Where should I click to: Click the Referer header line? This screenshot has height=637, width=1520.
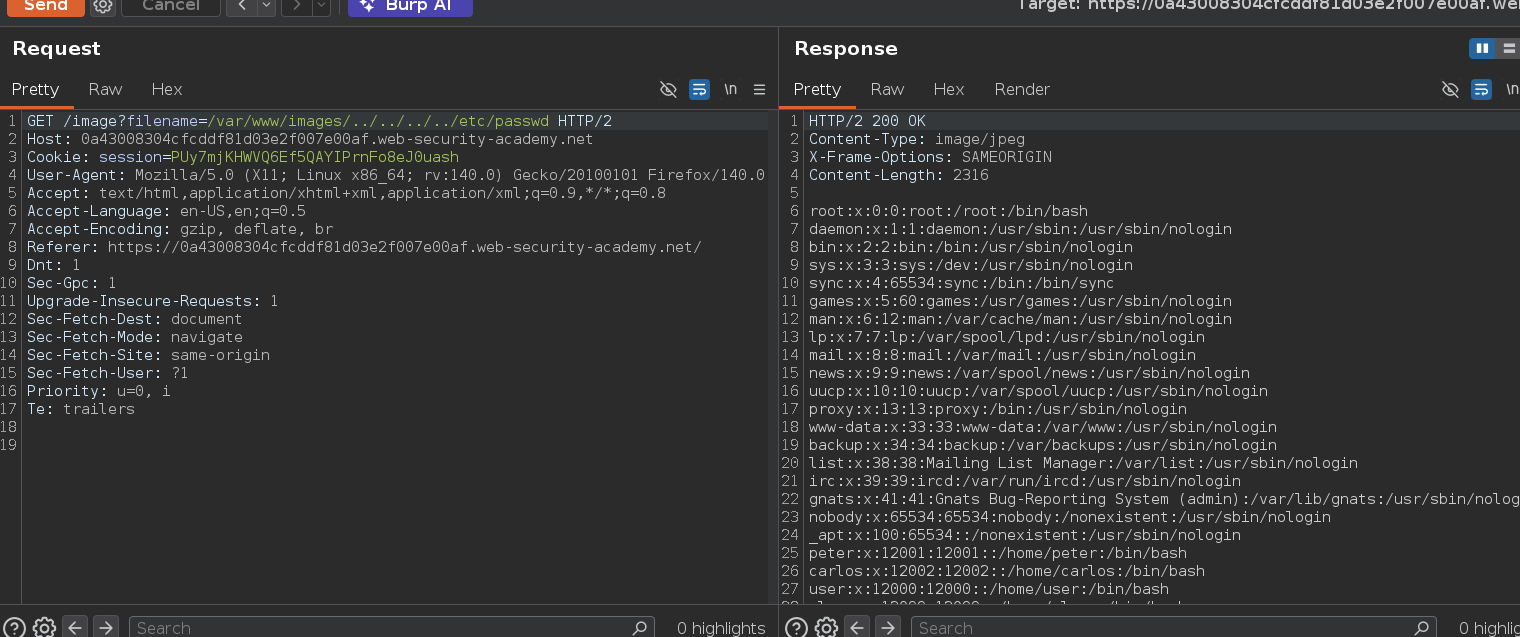pyautogui.click(x=364, y=247)
